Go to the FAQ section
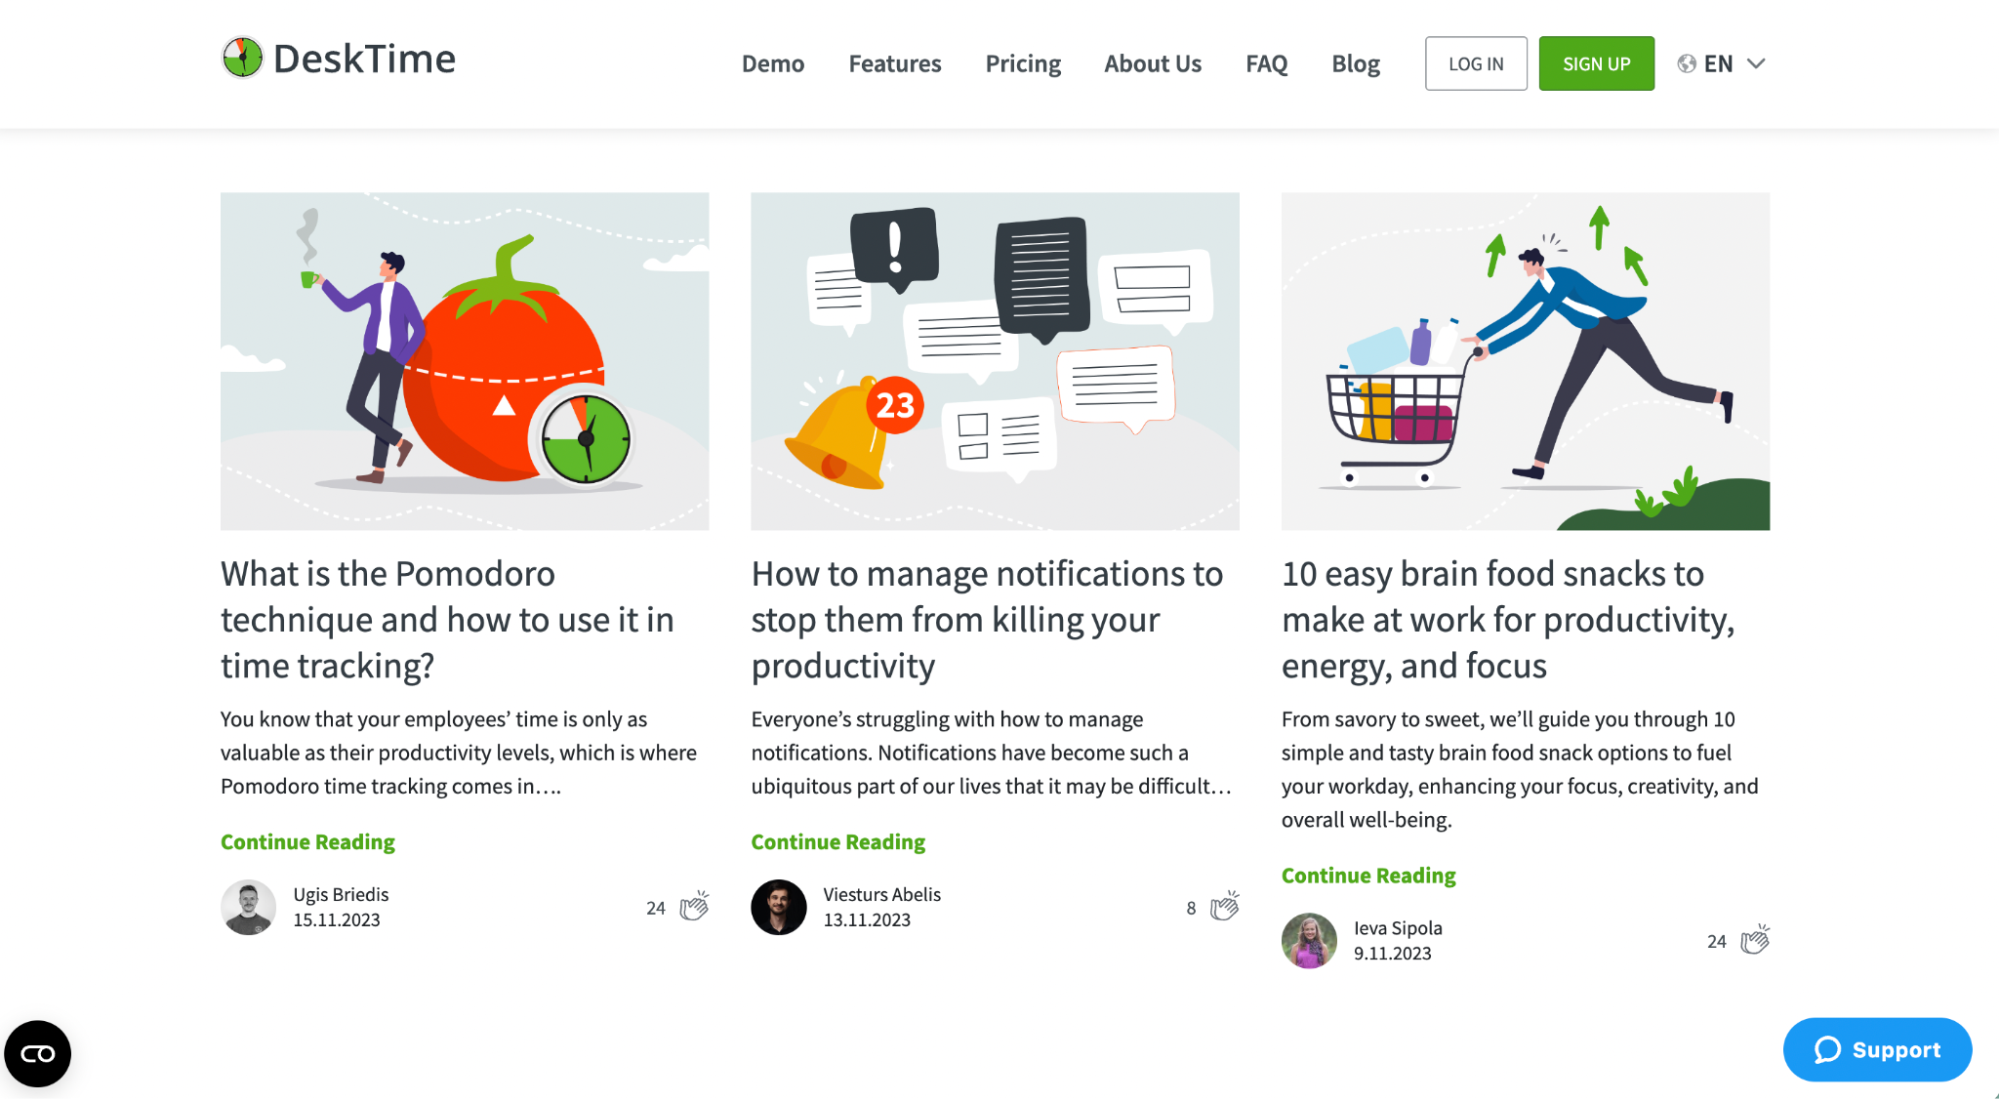Viewport: 1999px width, 1100px height. (1266, 63)
